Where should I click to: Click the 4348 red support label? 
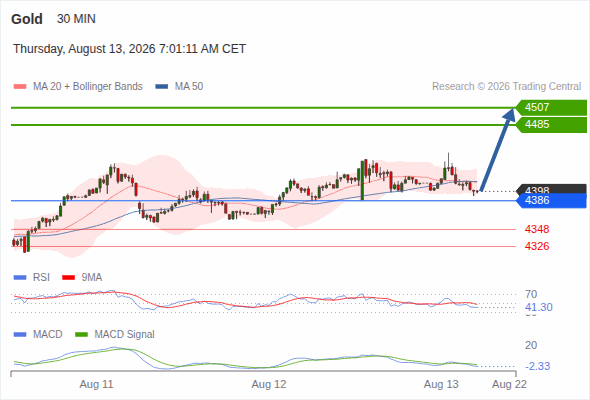537,229
